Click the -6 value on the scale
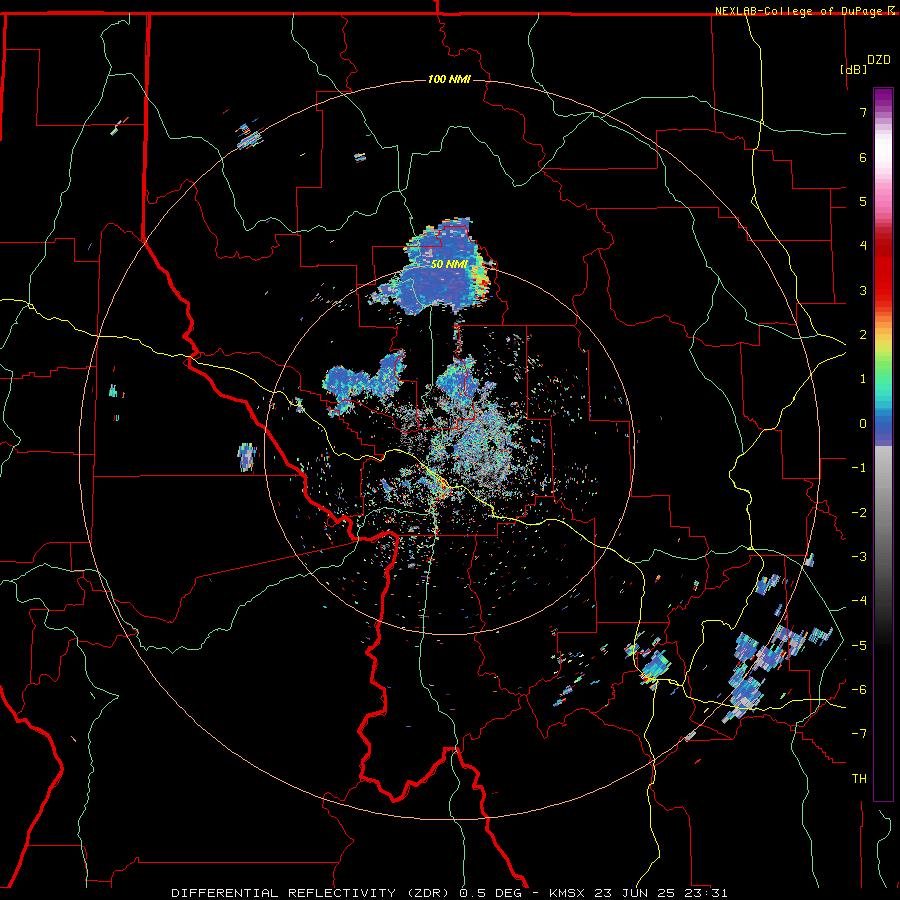 tap(859, 690)
